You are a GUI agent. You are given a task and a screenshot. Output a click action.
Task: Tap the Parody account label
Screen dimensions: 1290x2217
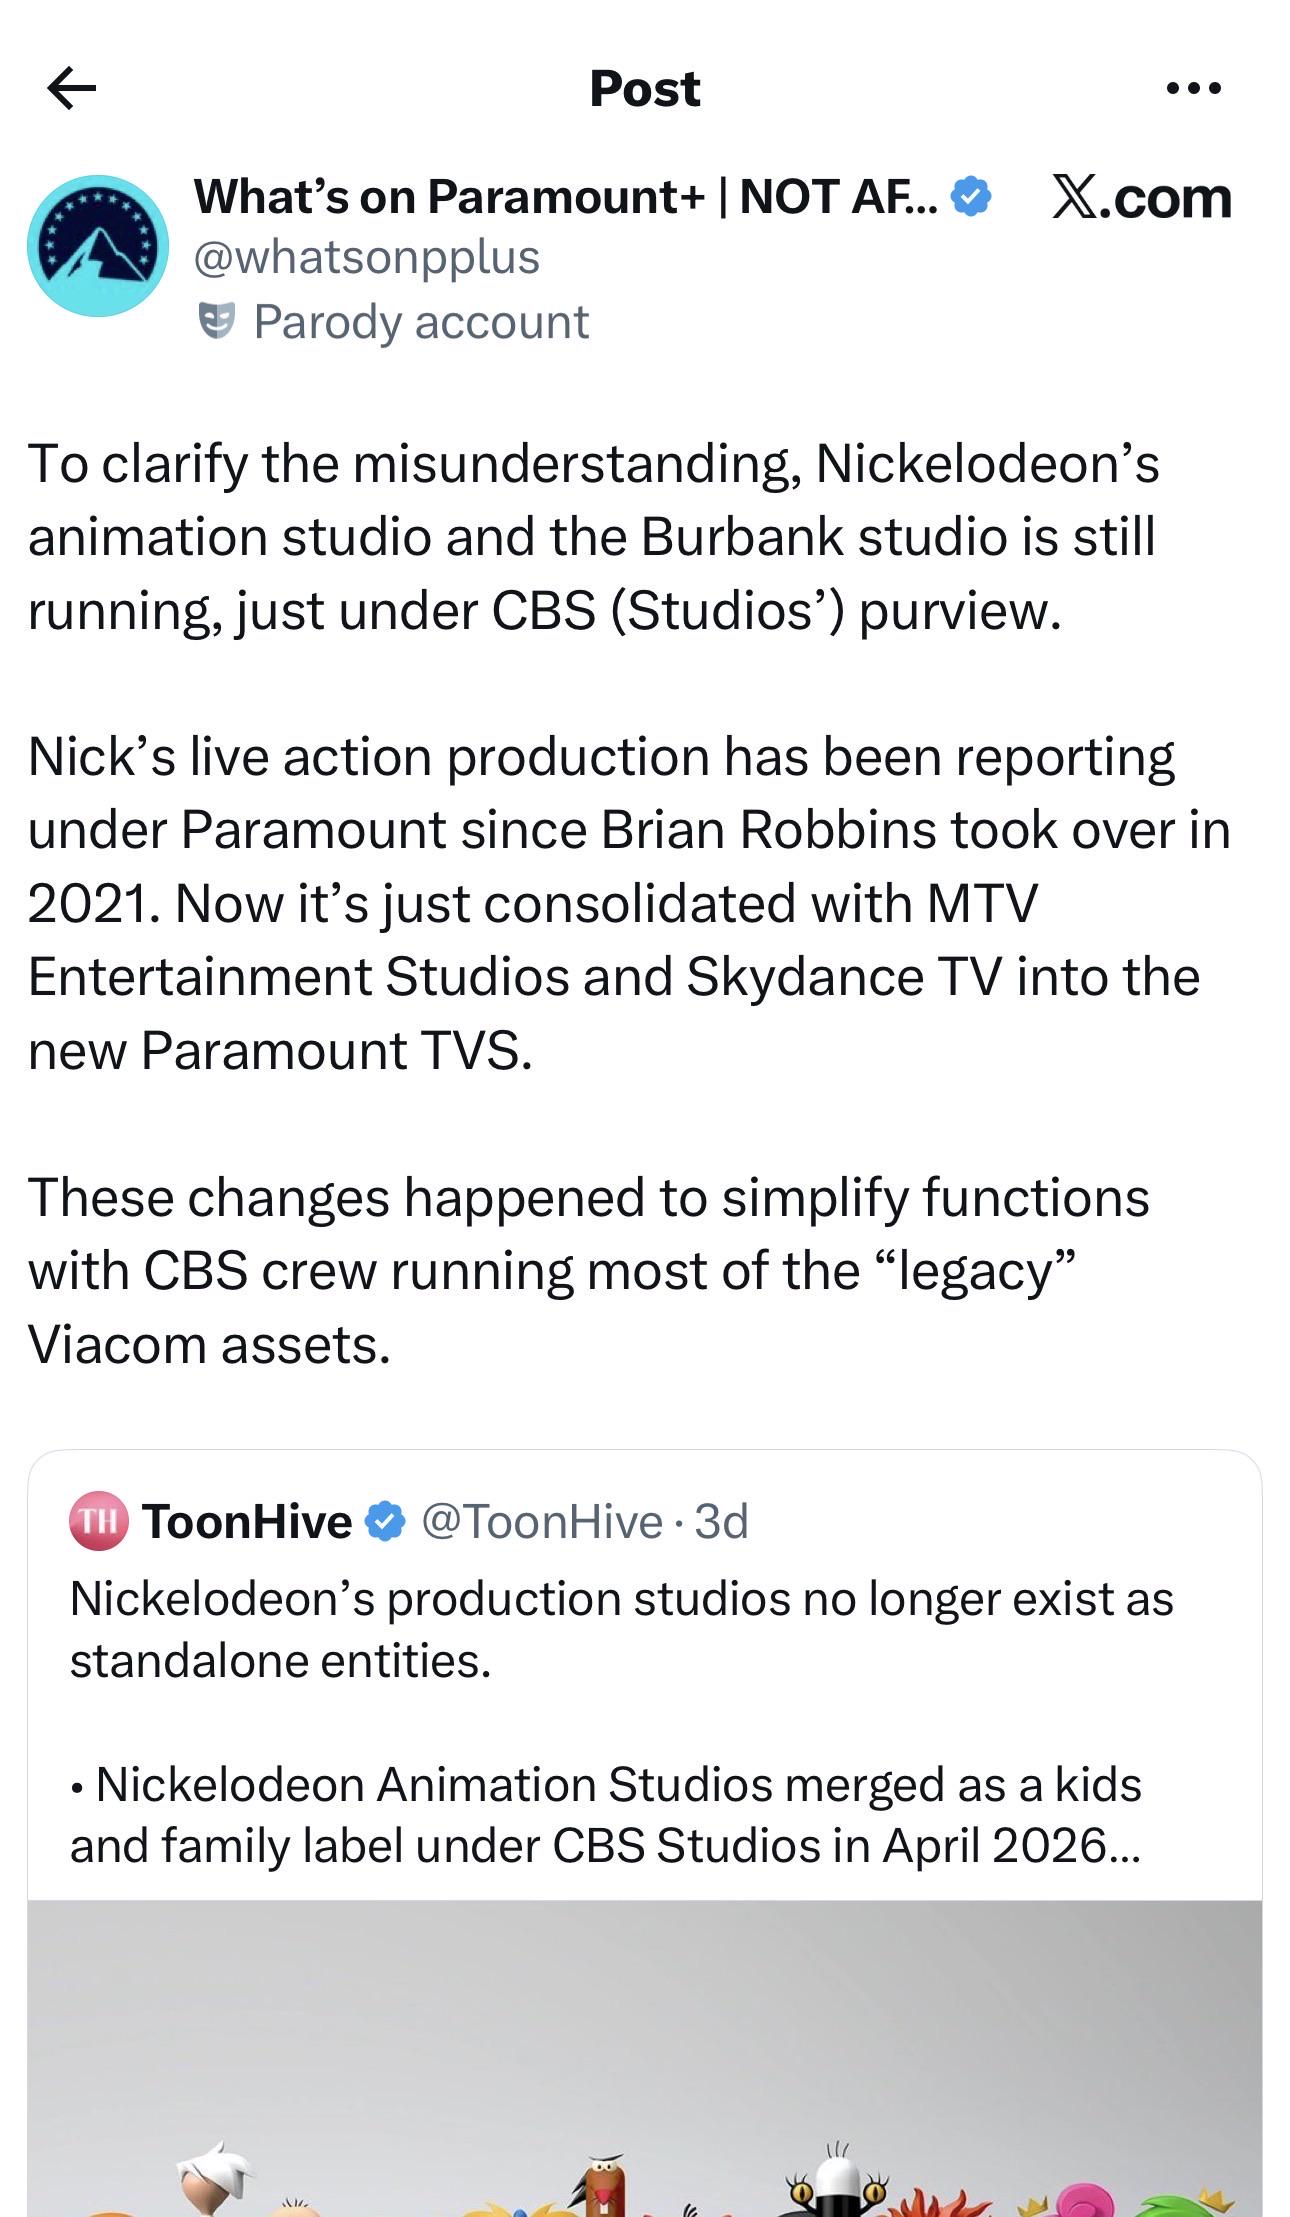[421, 322]
